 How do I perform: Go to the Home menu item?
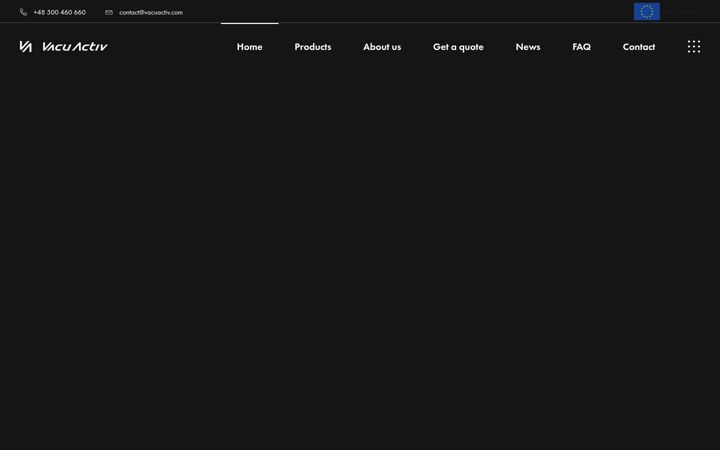(249, 47)
